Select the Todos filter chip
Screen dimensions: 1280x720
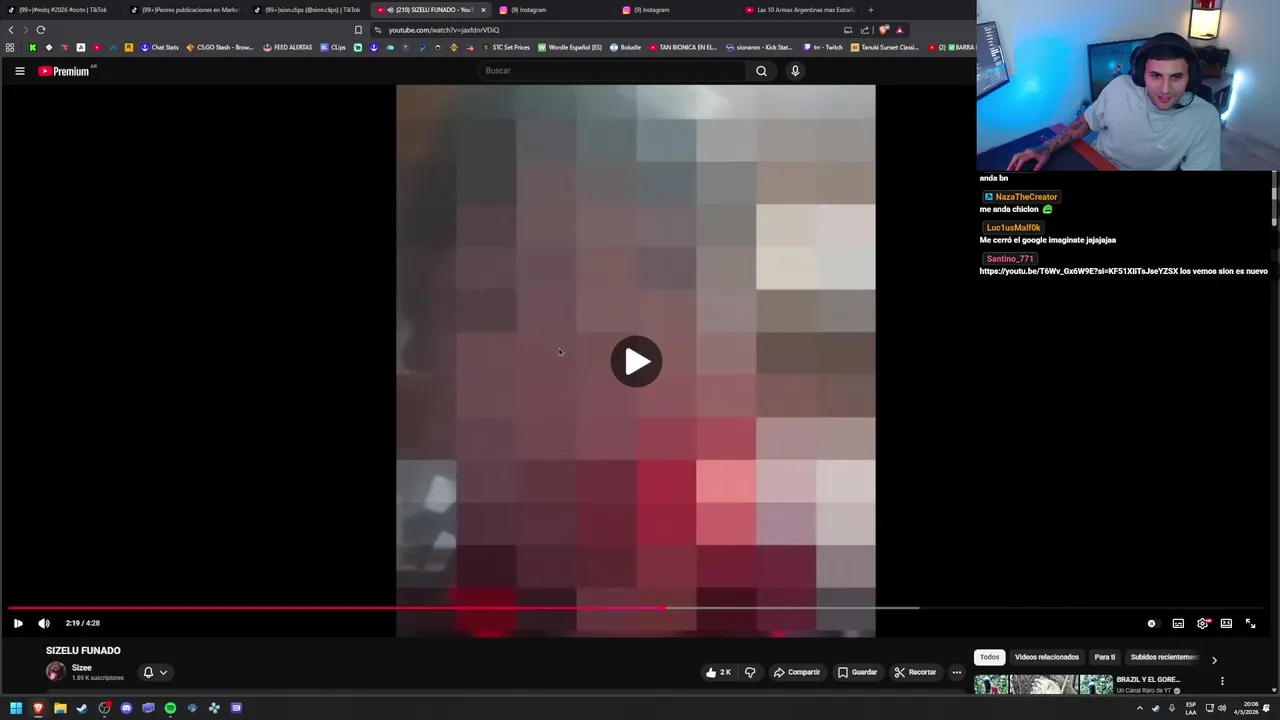[989, 657]
